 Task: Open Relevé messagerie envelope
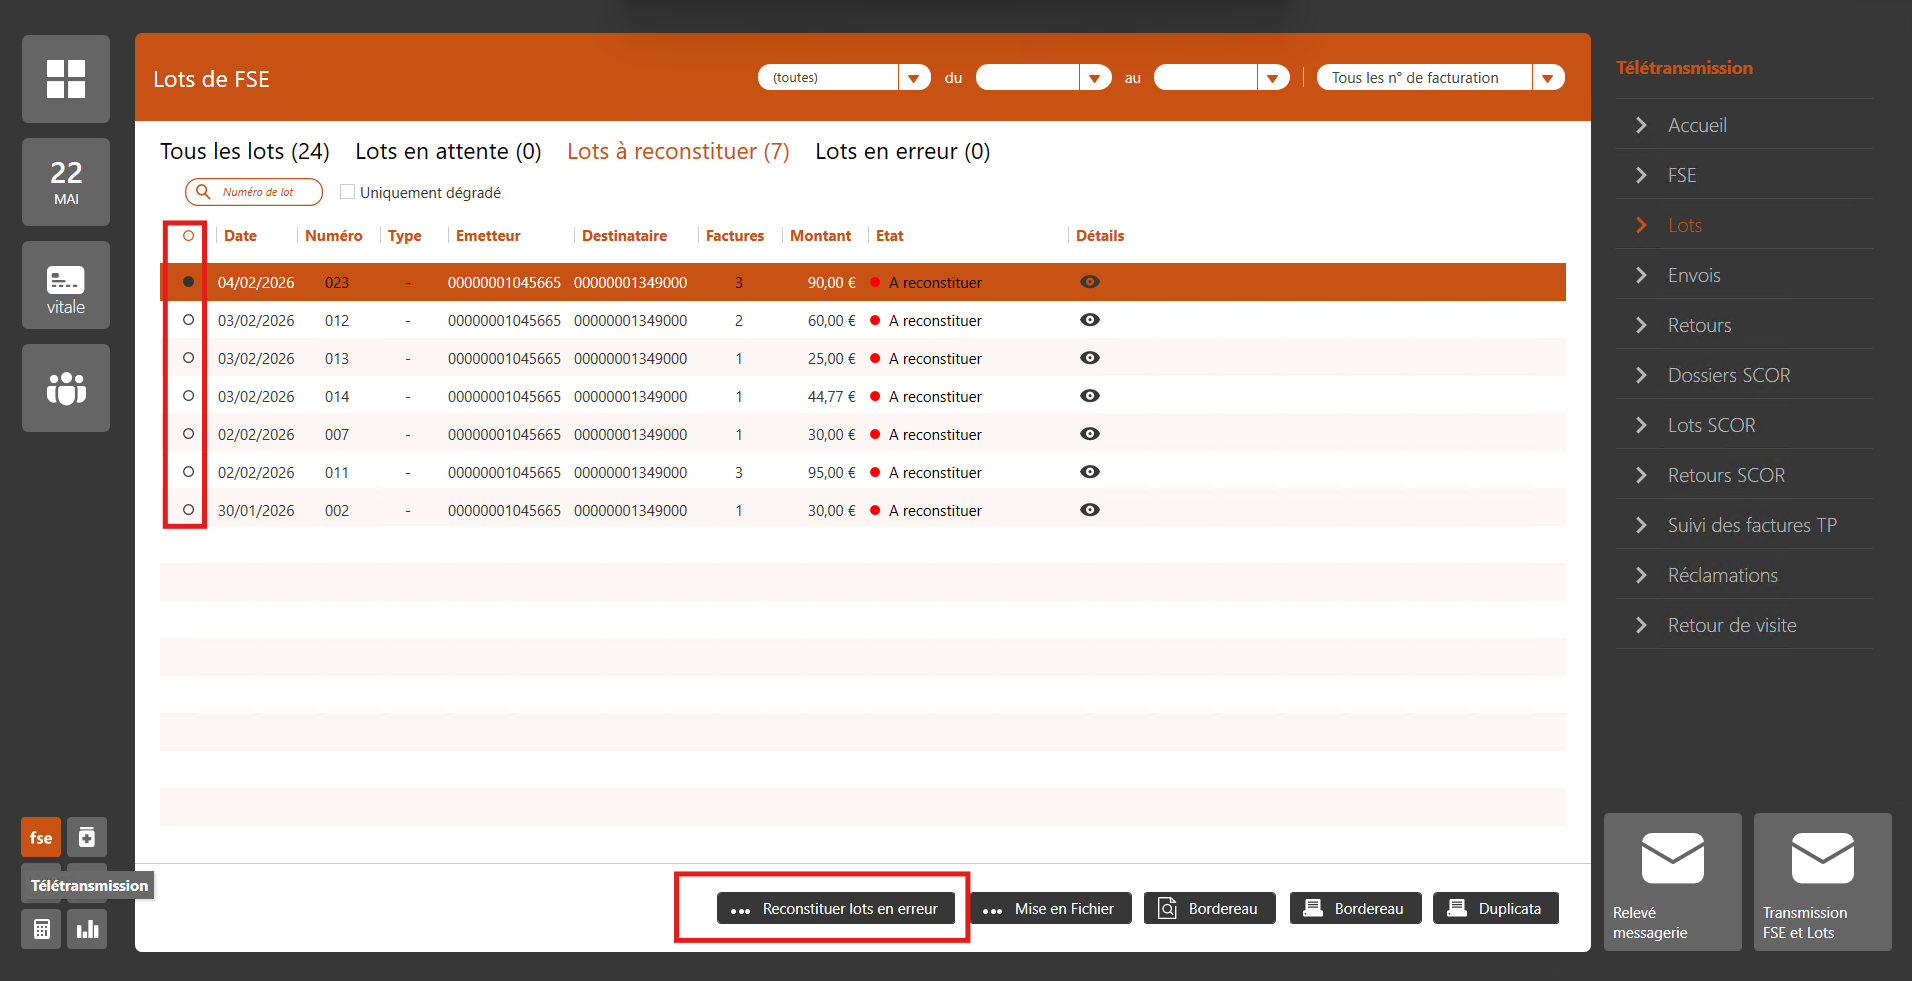tap(1673, 882)
